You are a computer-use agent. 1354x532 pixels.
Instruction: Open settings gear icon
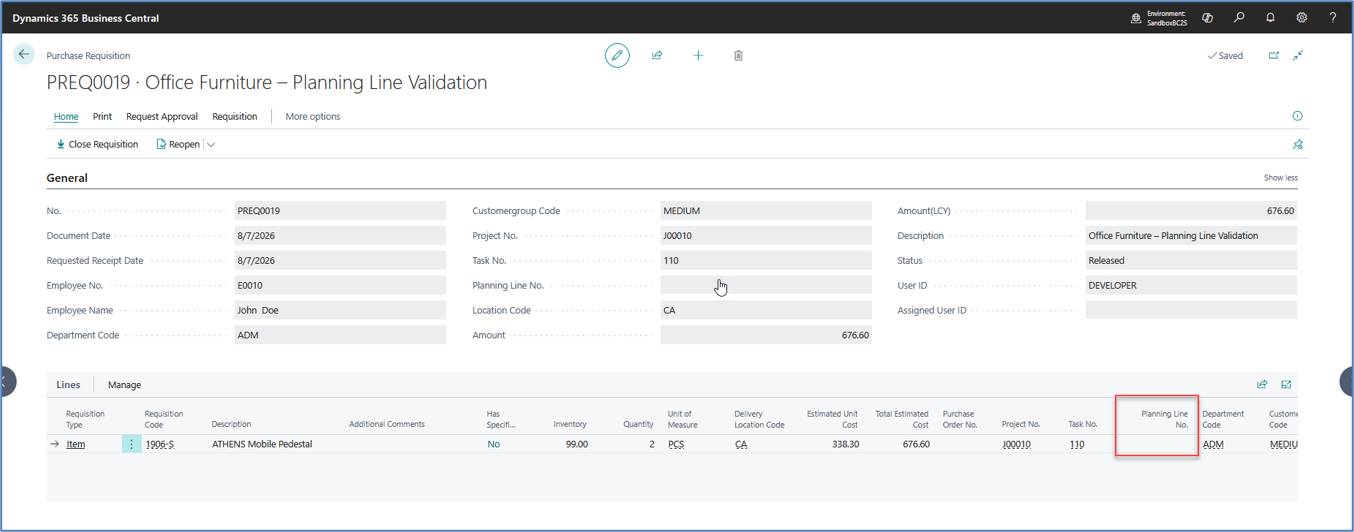1301,17
